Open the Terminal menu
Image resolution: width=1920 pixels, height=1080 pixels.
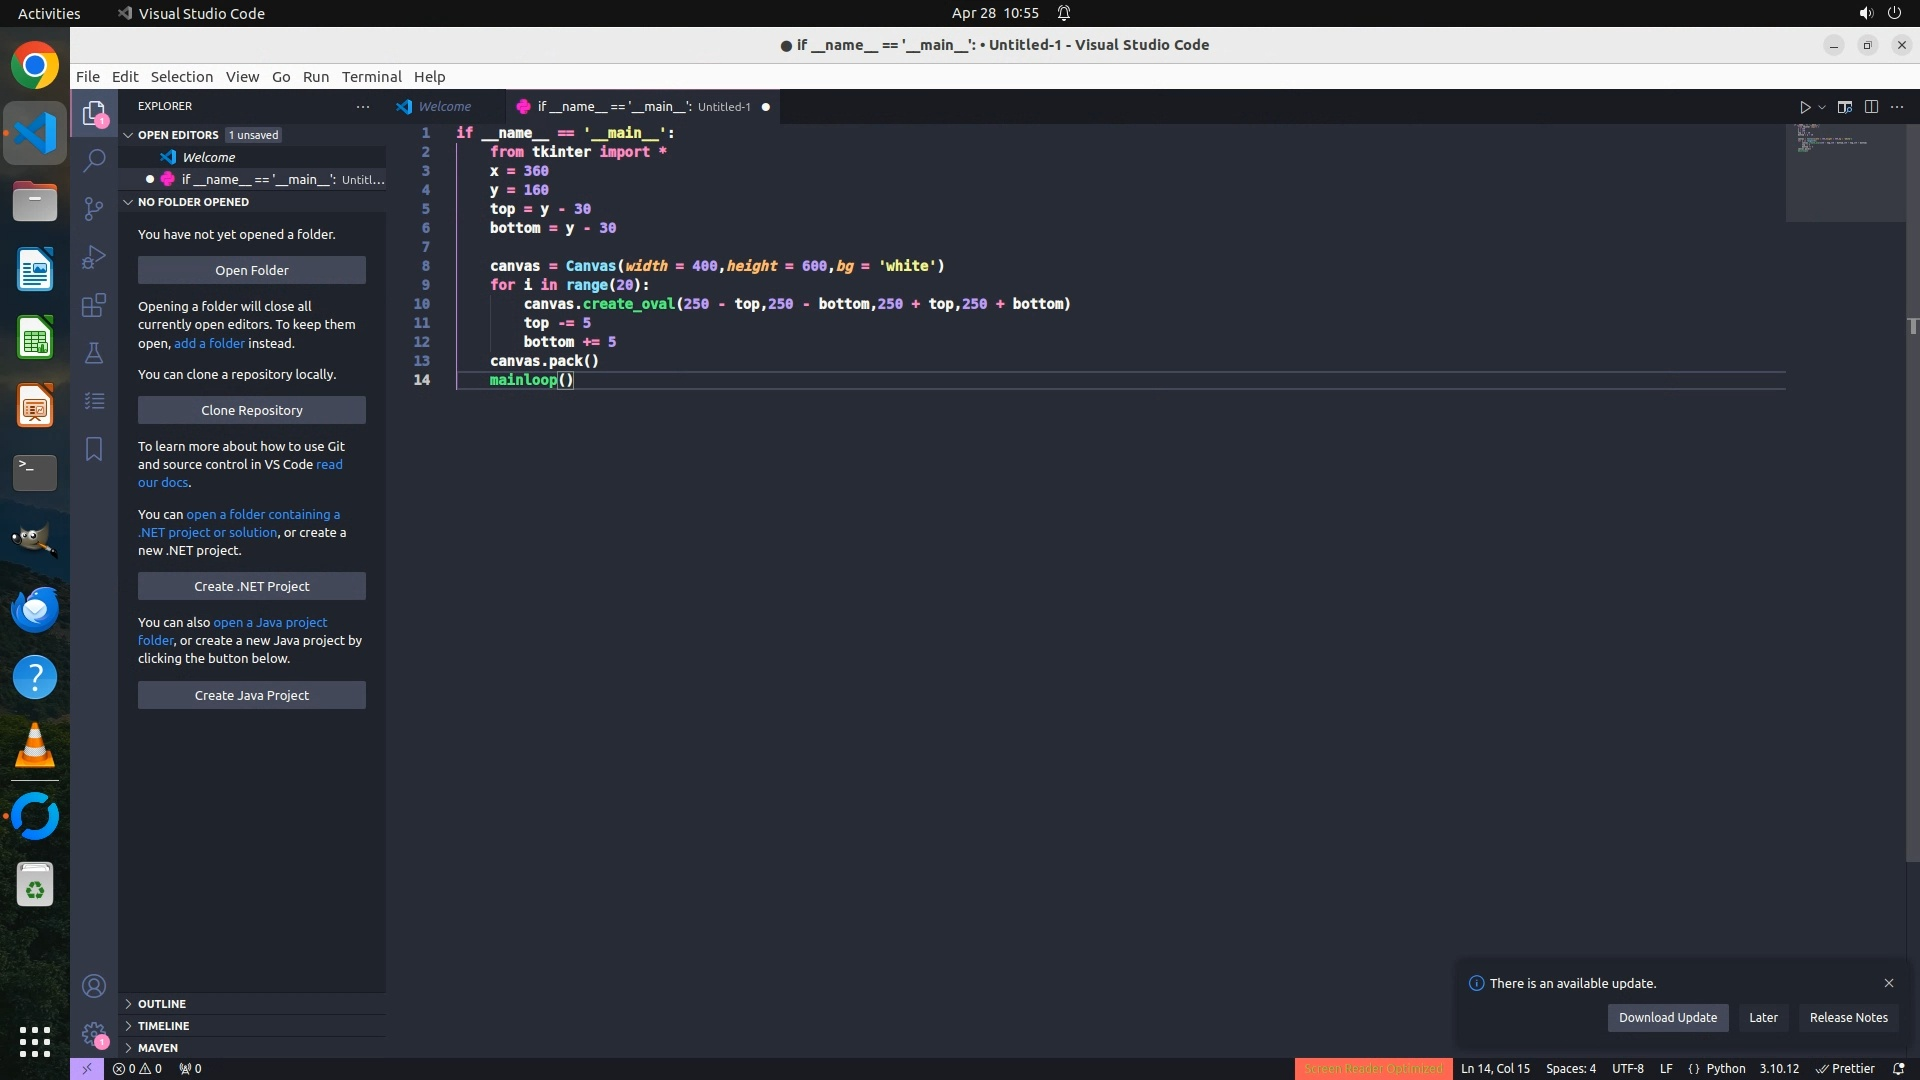371,77
